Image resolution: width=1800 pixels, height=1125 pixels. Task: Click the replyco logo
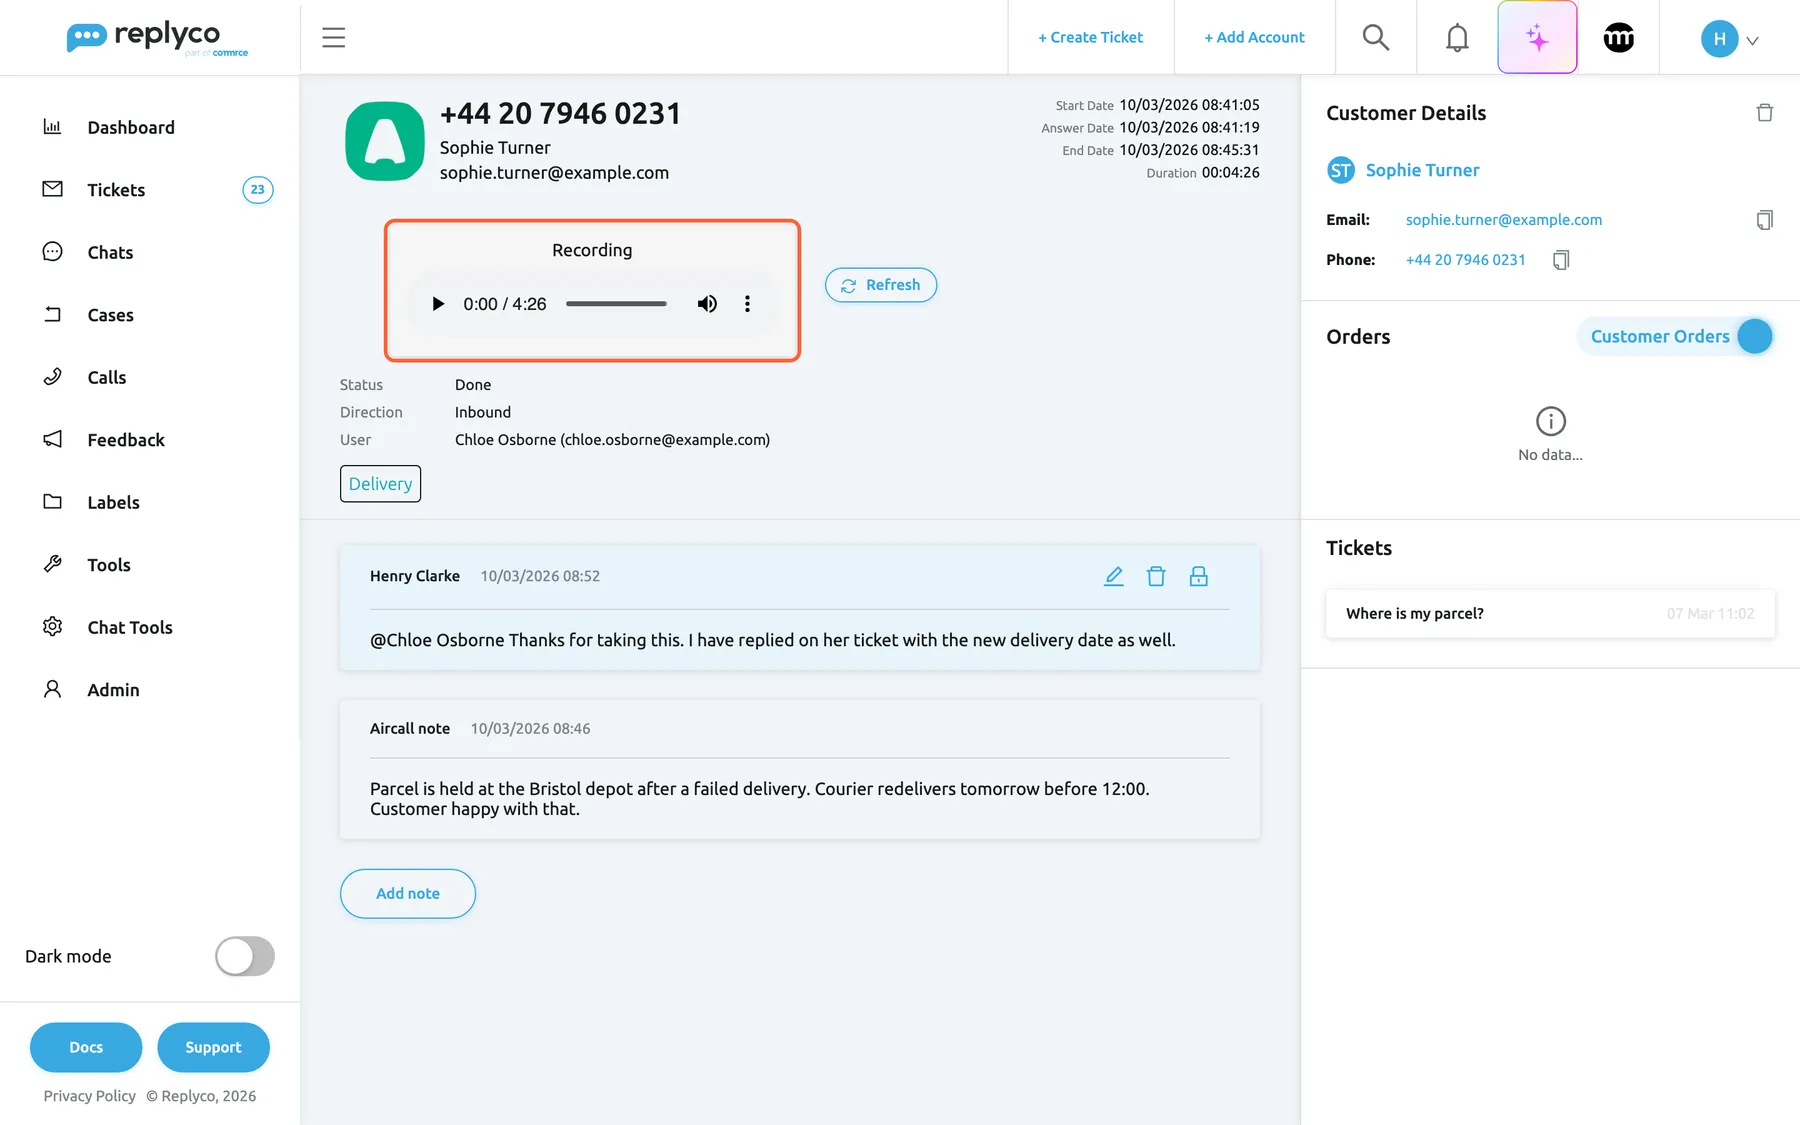(157, 38)
